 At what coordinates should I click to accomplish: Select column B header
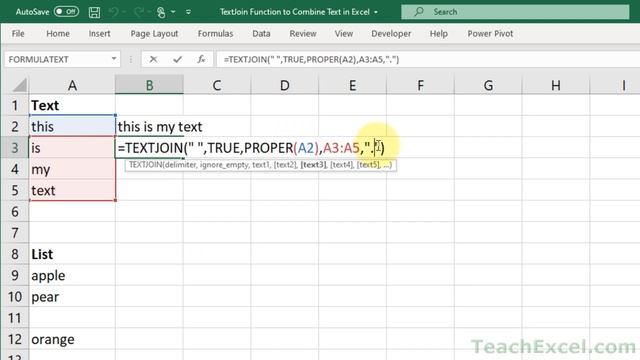149,85
